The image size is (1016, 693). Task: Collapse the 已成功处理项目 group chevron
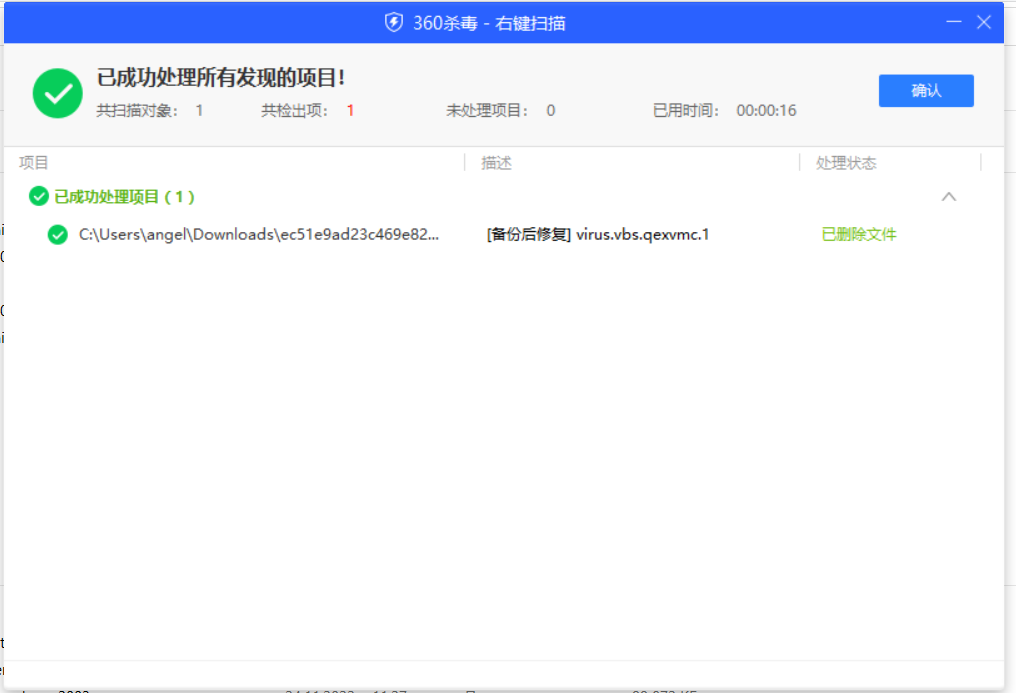pos(949,196)
